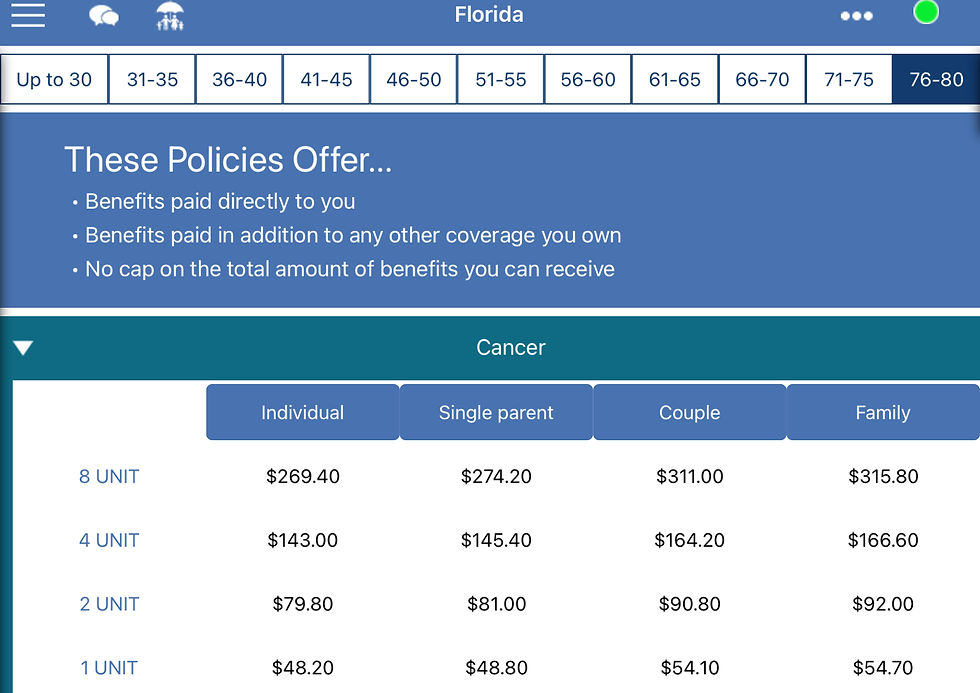Select the Up to 30 age tab

tap(54, 80)
